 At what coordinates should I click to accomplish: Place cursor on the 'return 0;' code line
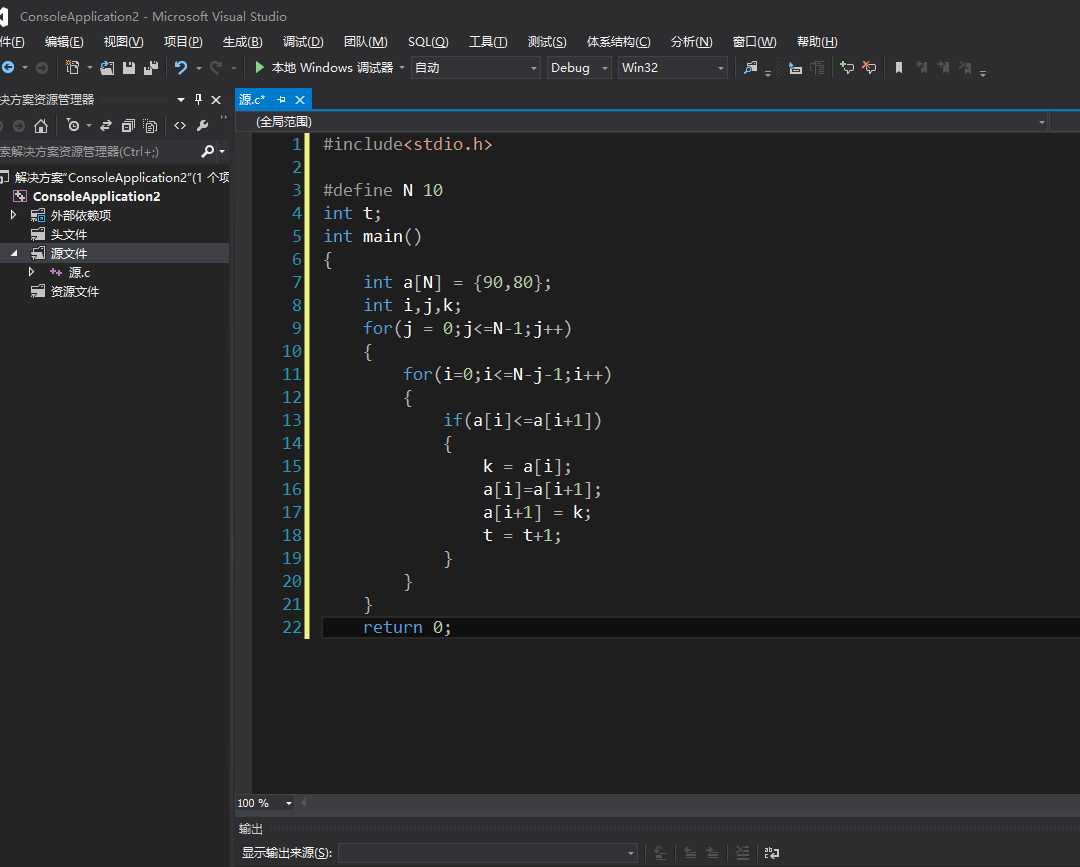pyautogui.click(x=407, y=627)
